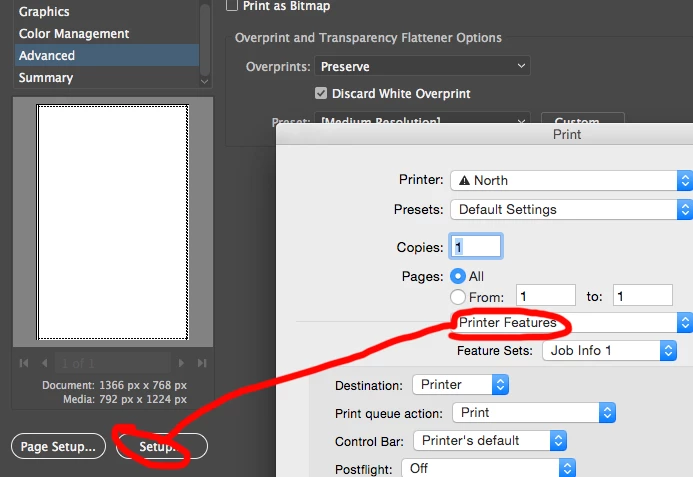Viewport: 693px width, 477px height.
Task: Go to previous page in preview
Action: tap(44, 363)
